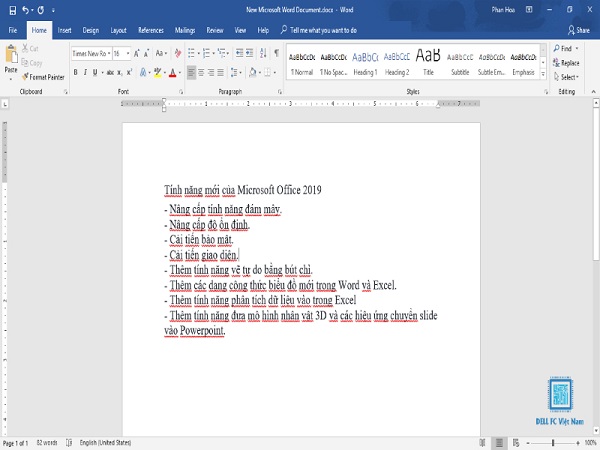
Task: Switch to the Insert tab
Action: tap(64, 30)
